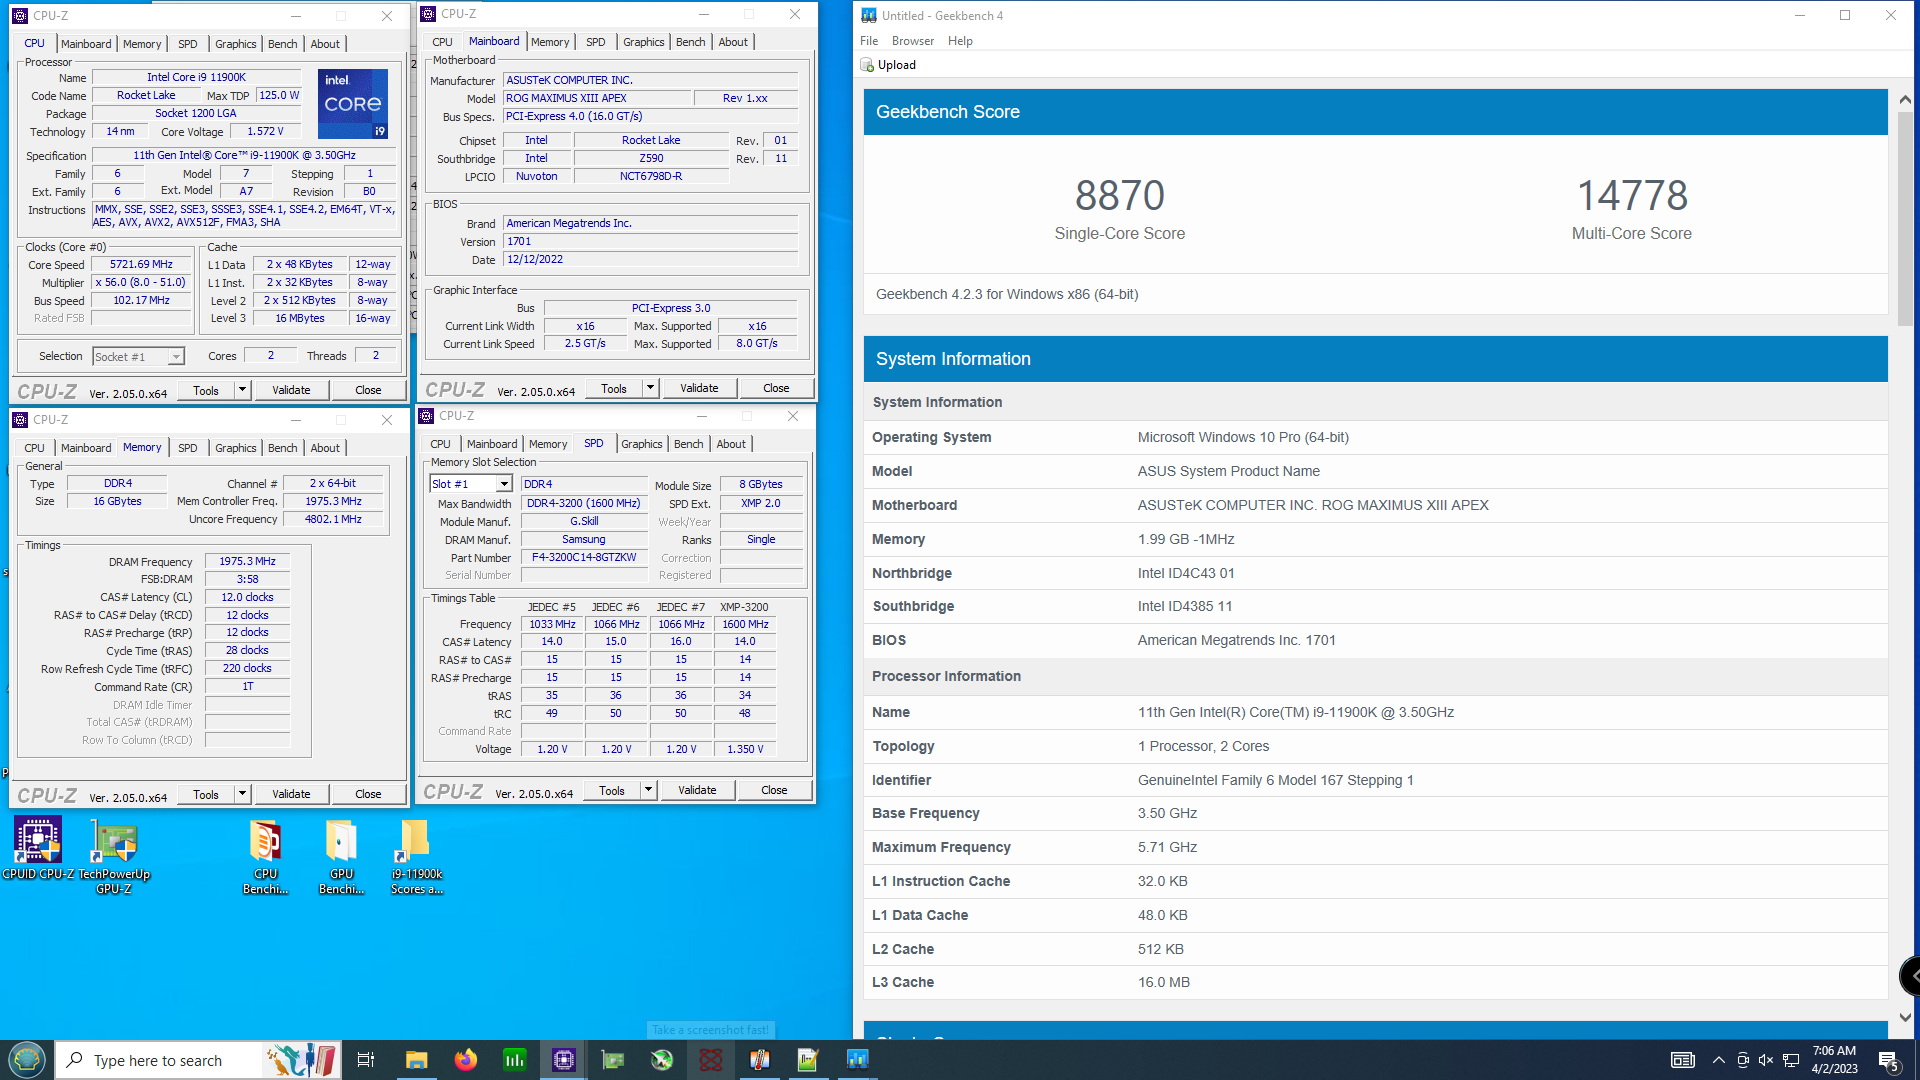The width and height of the screenshot is (1920, 1080).
Task: Click the part number F4-3200C14-8GTZKW field
Action: (x=584, y=558)
